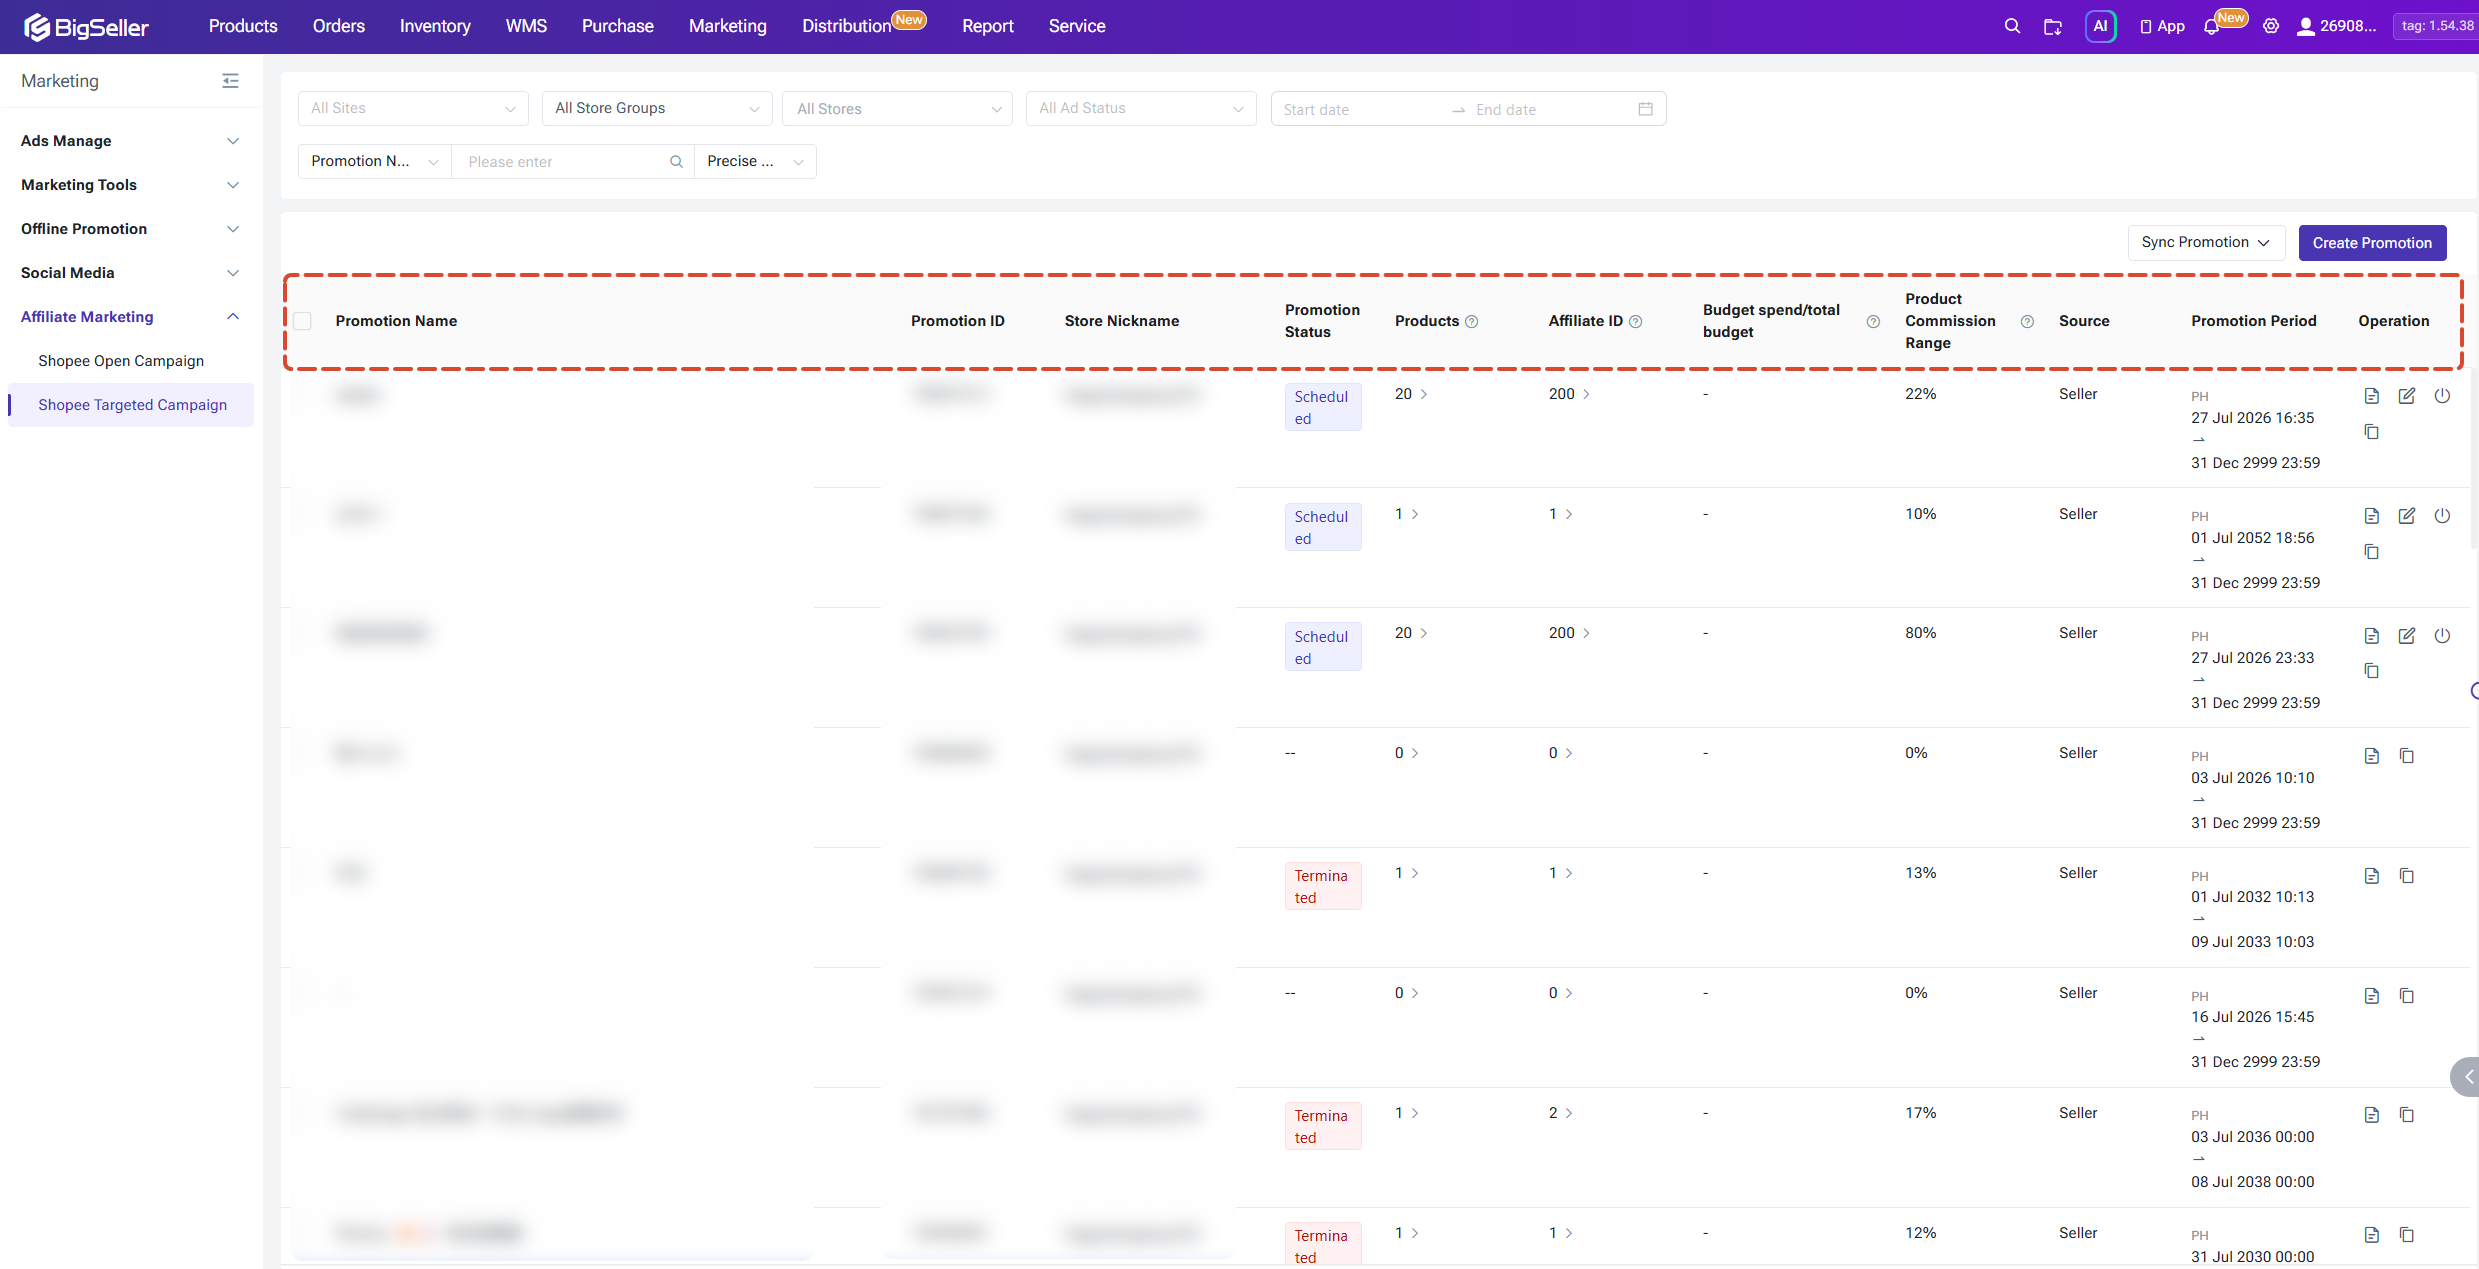Open the folder export icon in header
The height and width of the screenshot is (1269, 2479).
pyautogui.click(x=2052, y=26)
